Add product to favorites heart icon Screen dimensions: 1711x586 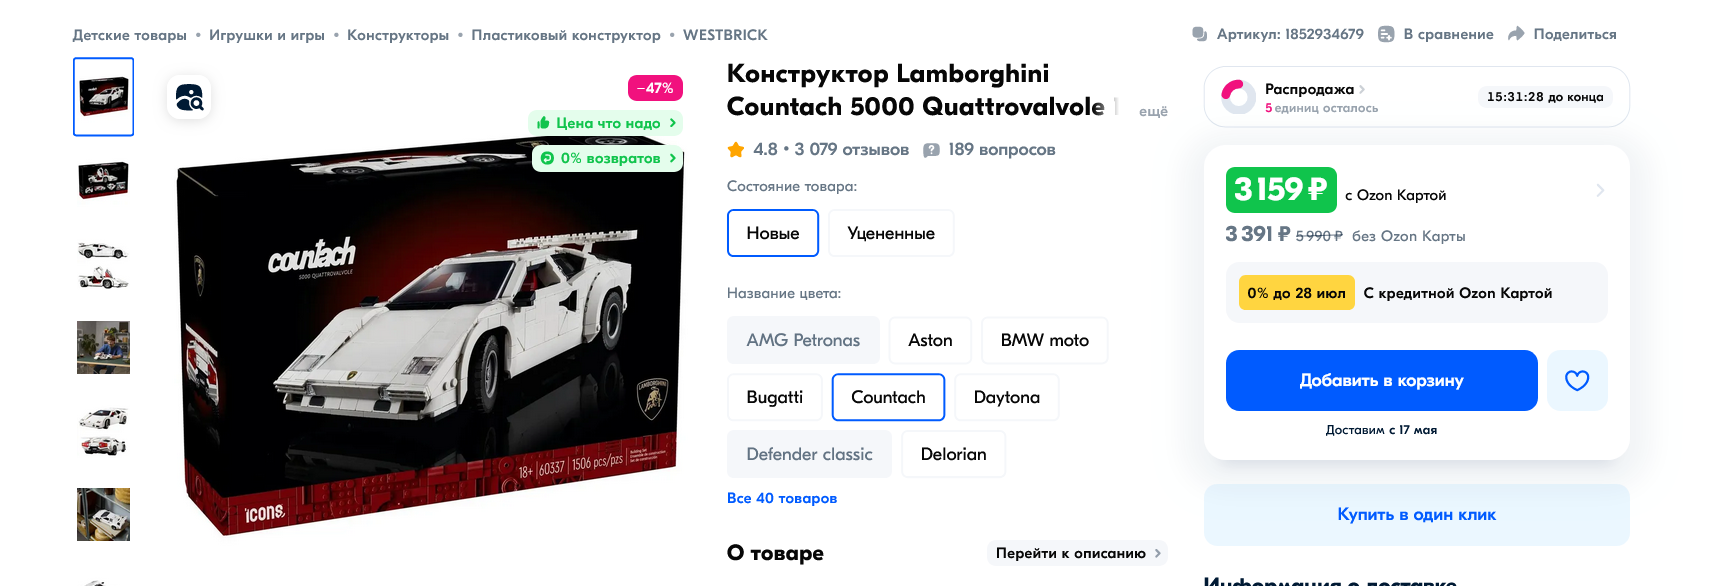click(x=1577, y=380)
